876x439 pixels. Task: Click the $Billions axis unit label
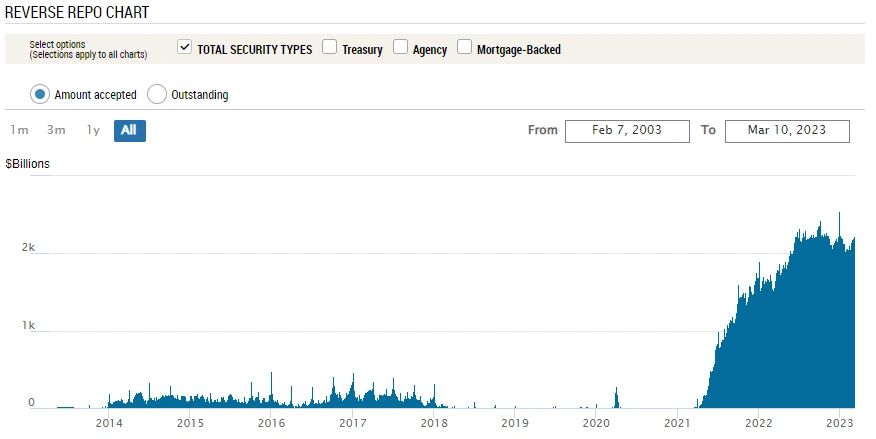pos(28,163)
